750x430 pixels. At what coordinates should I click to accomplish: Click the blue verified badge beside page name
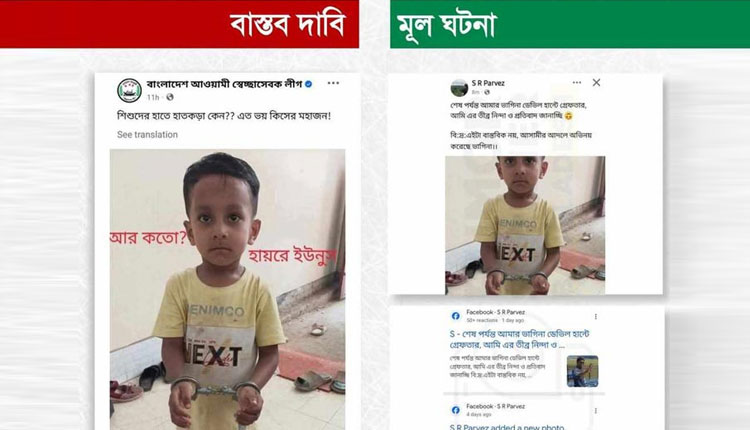[309, 84]
